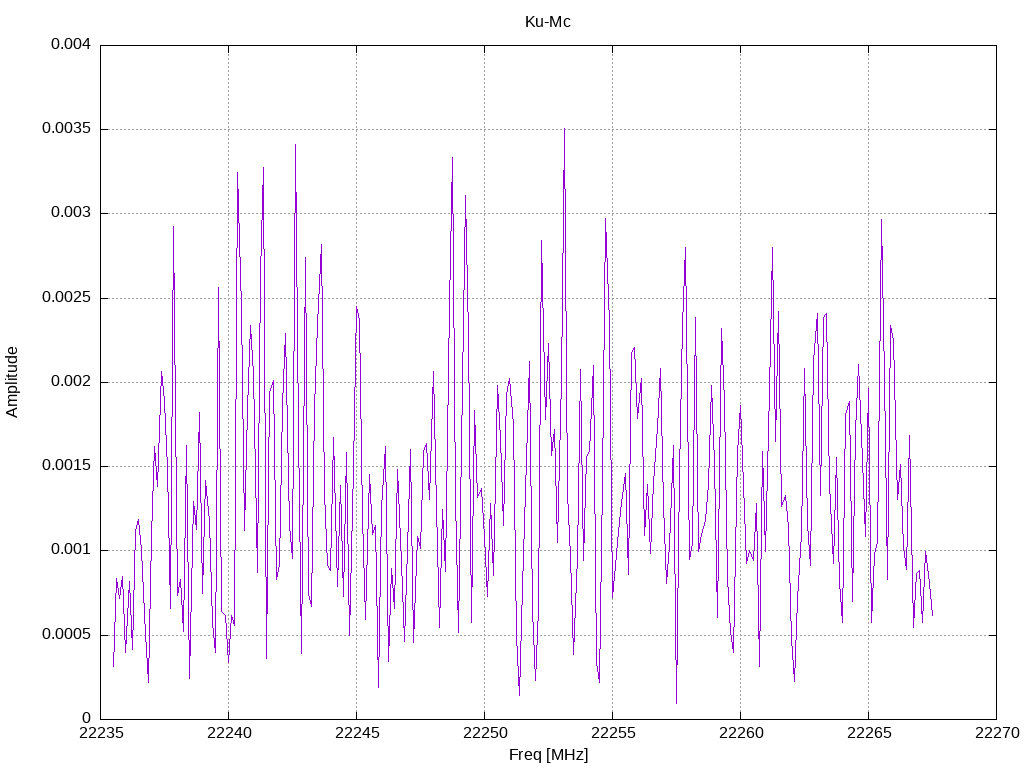Click the highest spectrum peak near 22253 MHz
This screenshot has width=1024, height=768.
(x=564, y=130)
